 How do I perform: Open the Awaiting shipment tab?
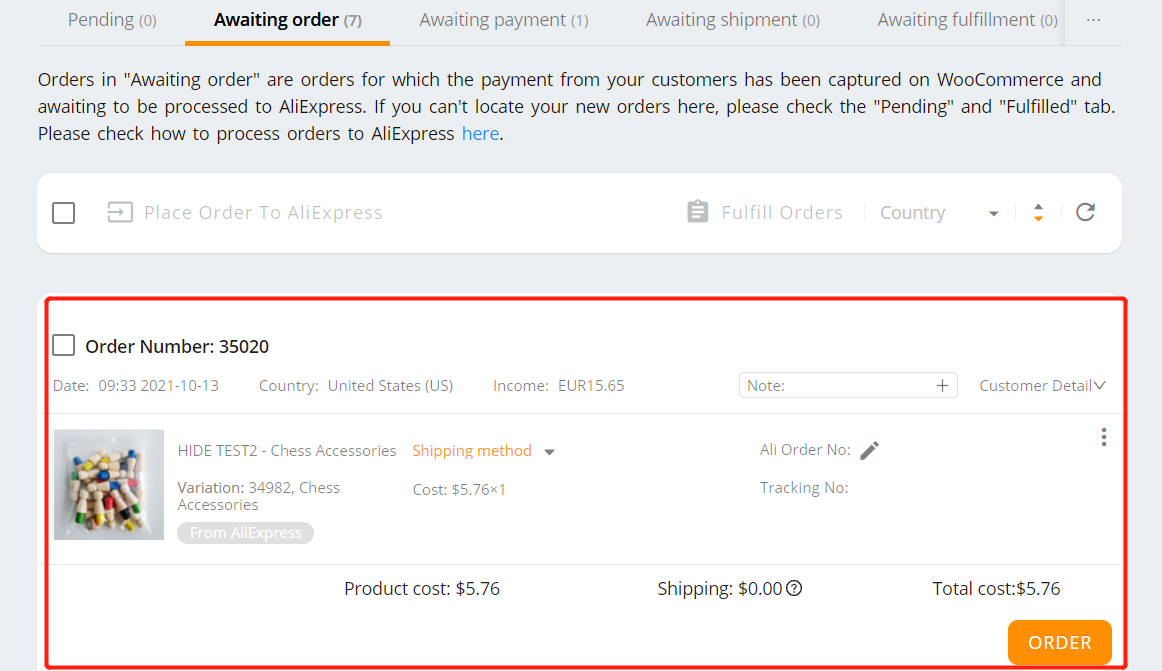click(x=733, y=20)
